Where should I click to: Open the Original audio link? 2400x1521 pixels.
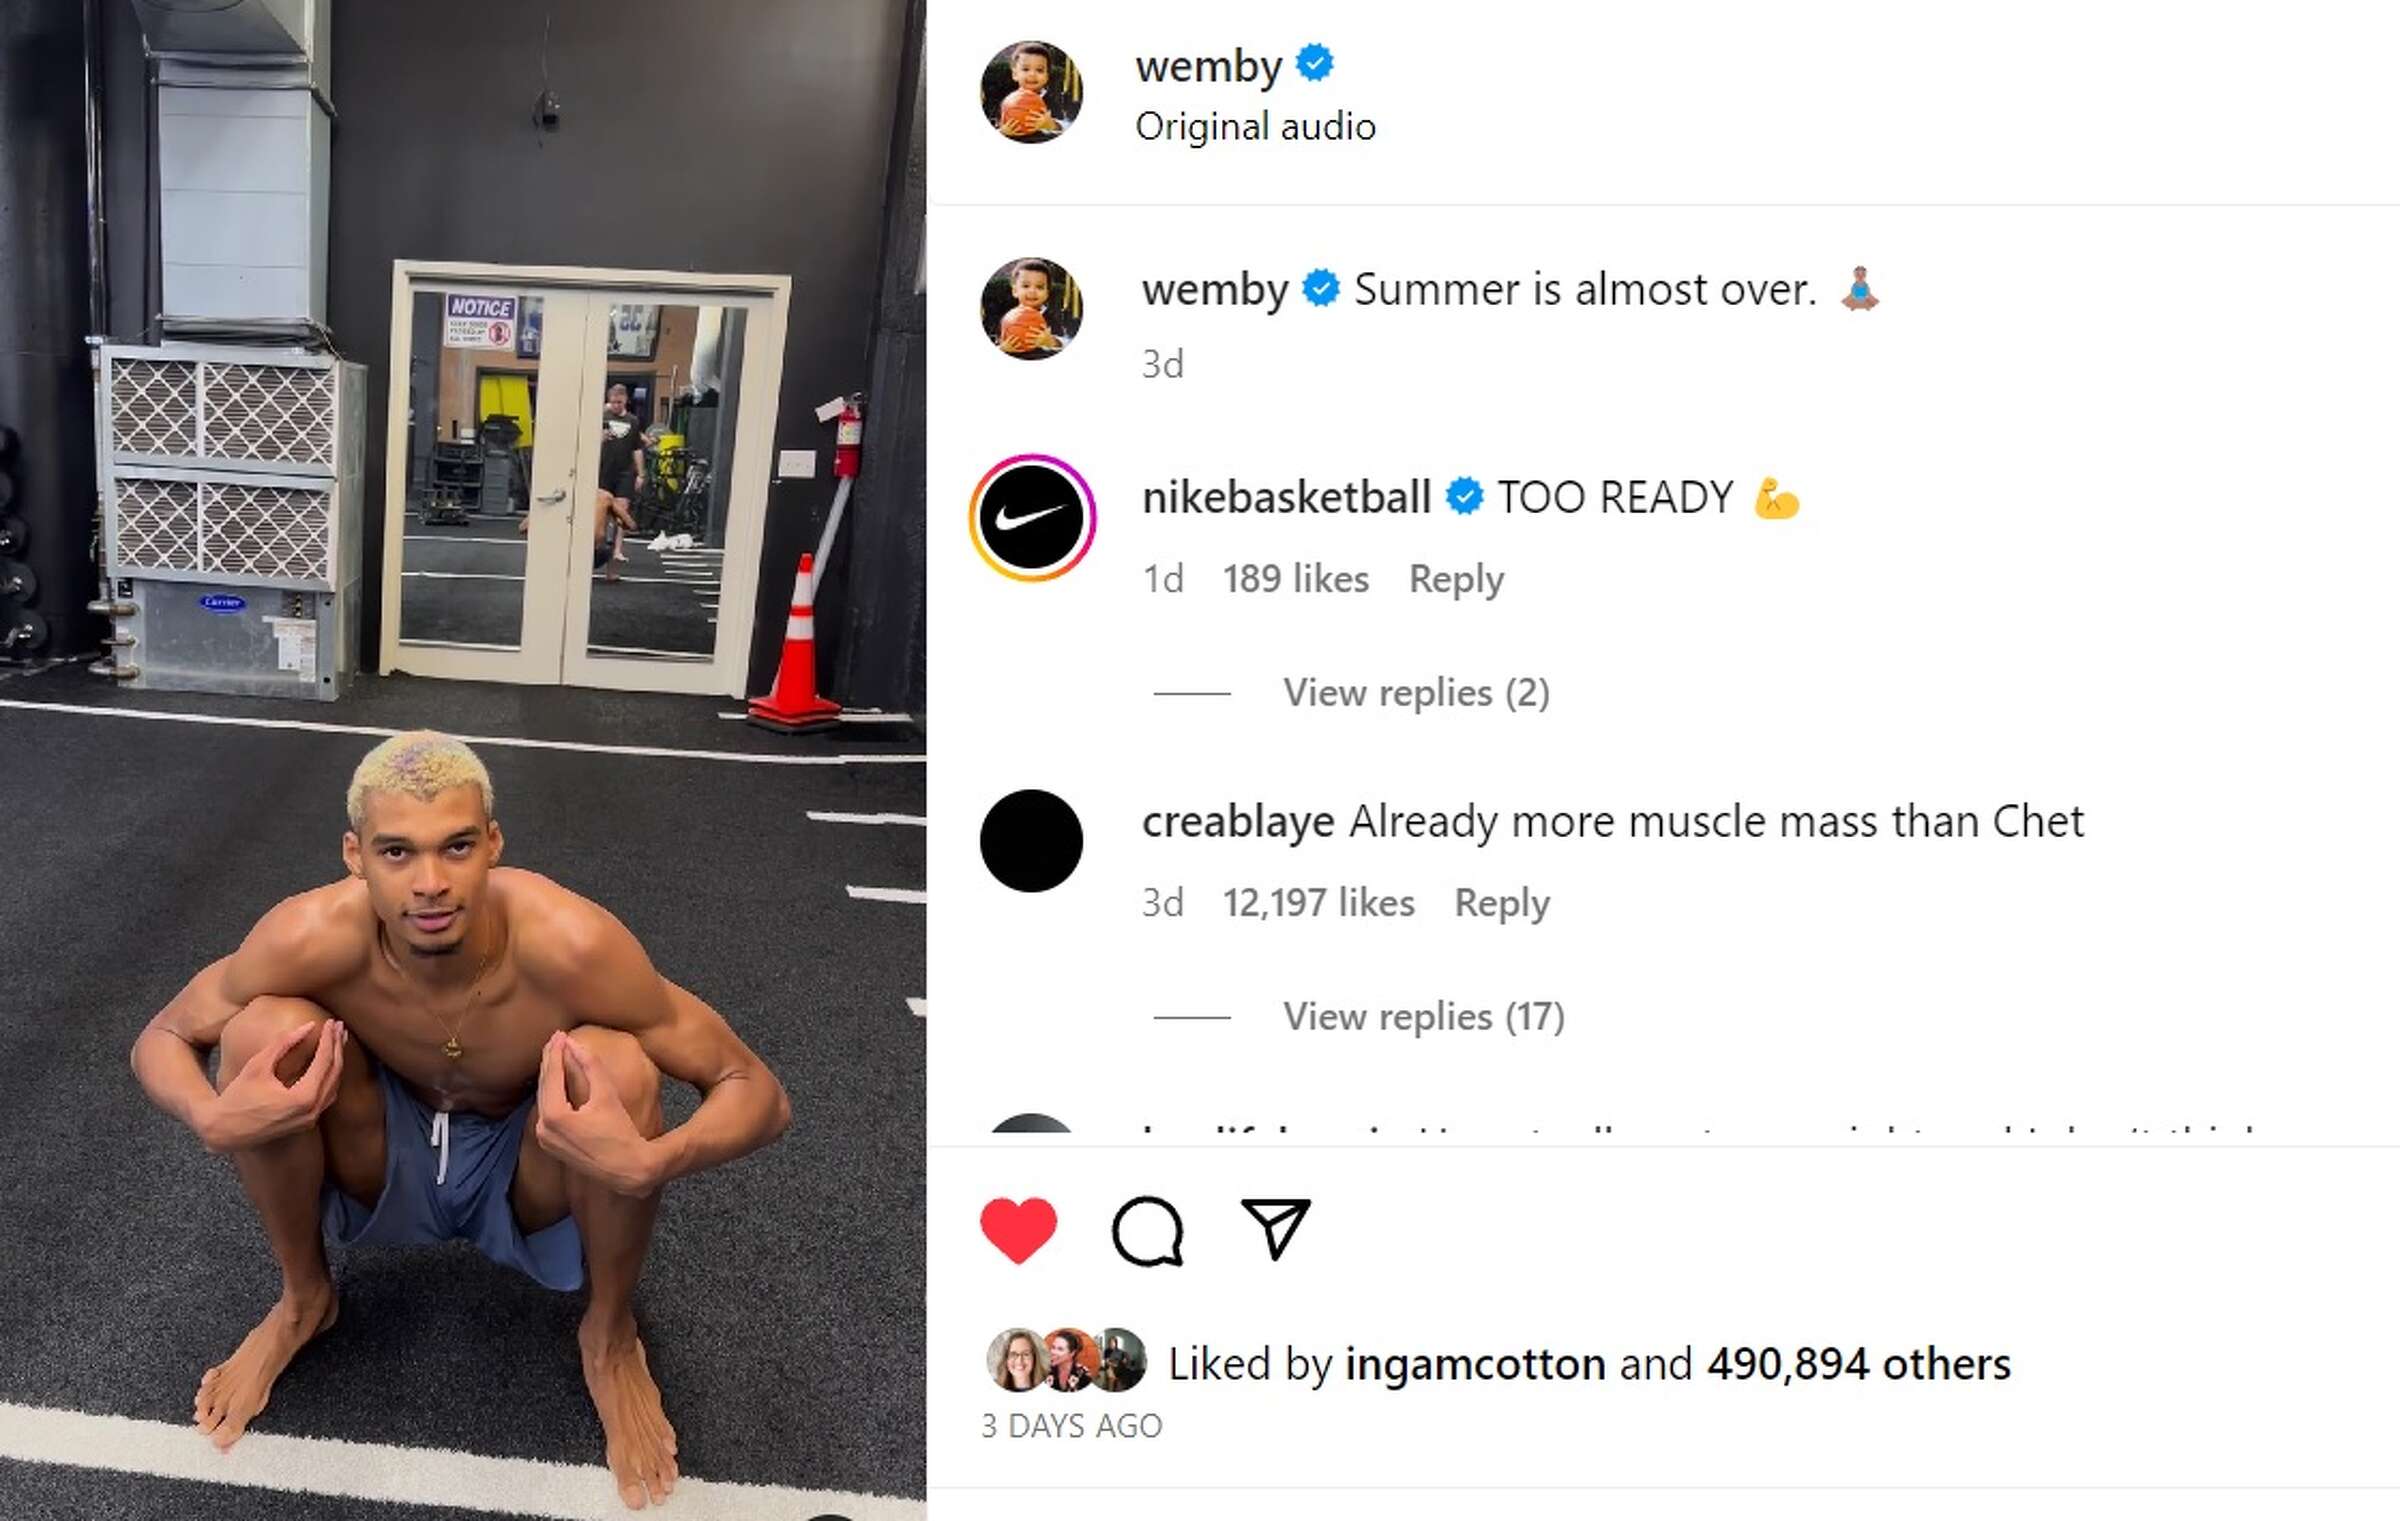point(1255,127)
